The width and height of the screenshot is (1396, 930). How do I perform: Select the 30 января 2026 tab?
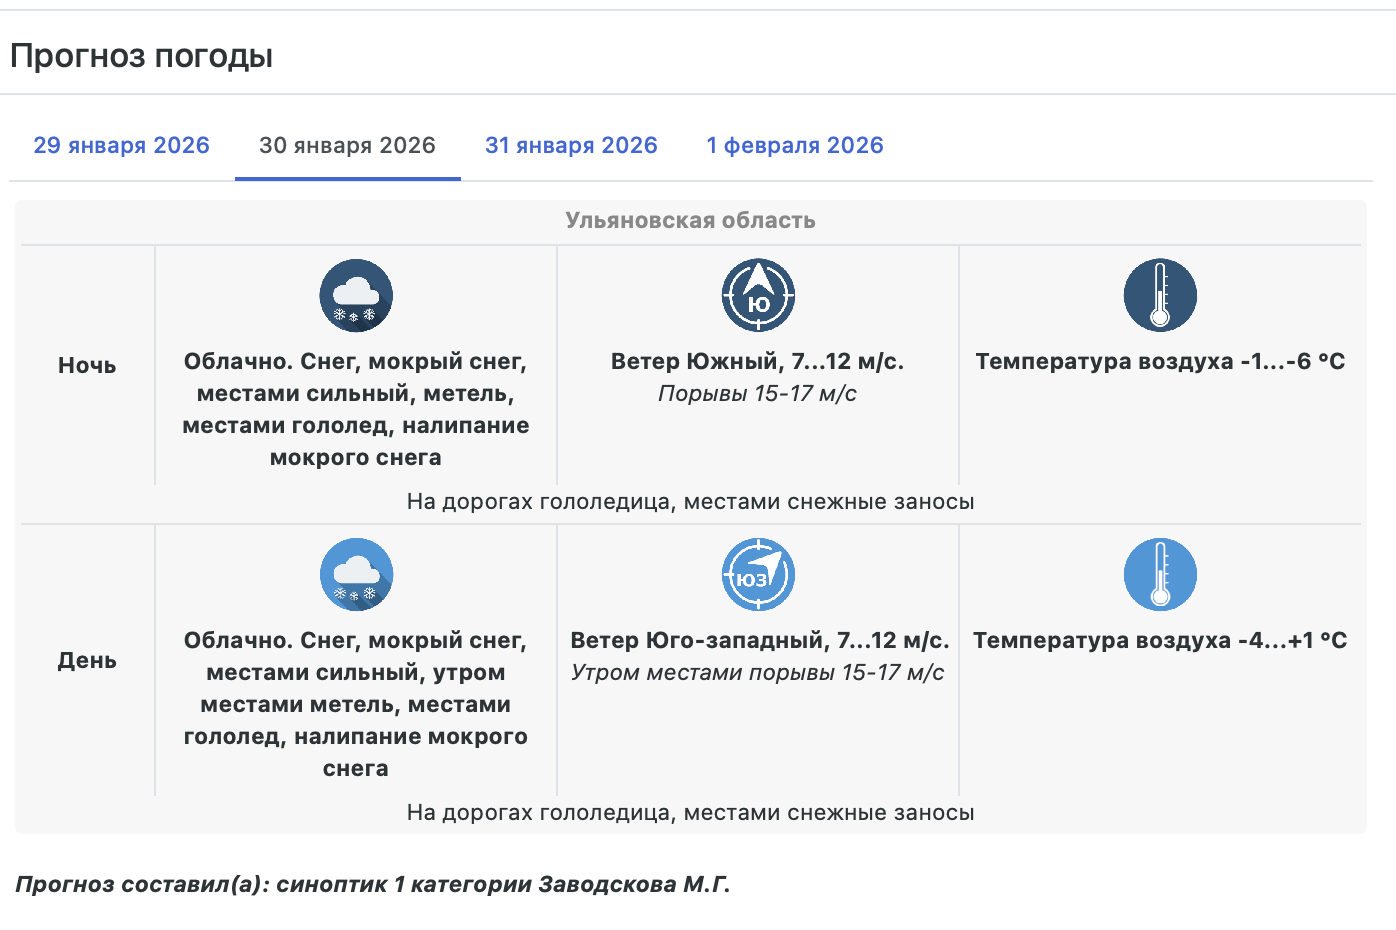coord(347,146)
